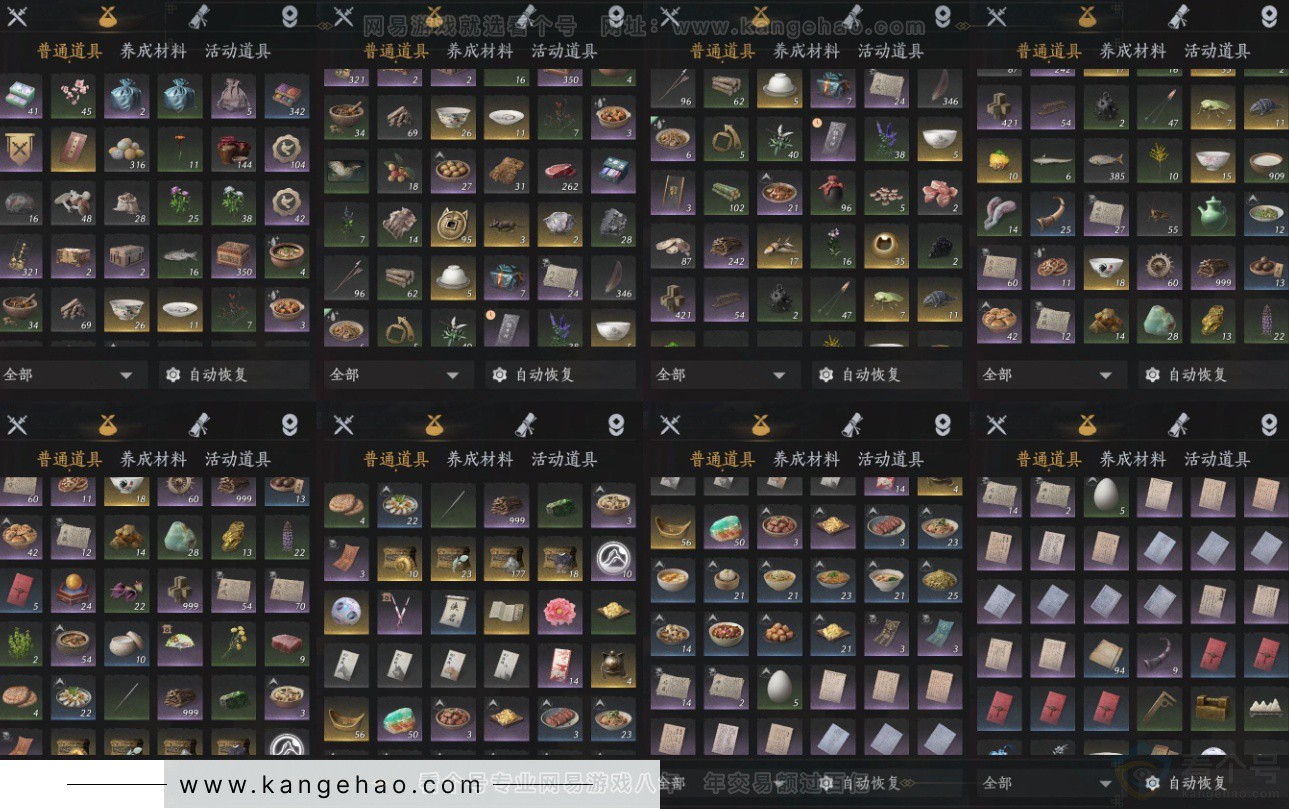
Task: Select the egg pile item showing 316
Action: coord(126,149)
